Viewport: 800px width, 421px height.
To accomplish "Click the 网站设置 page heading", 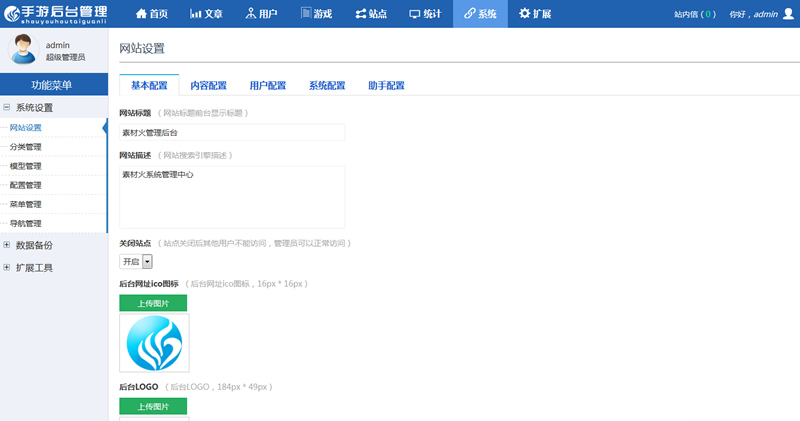I will [x=142, y=48].
